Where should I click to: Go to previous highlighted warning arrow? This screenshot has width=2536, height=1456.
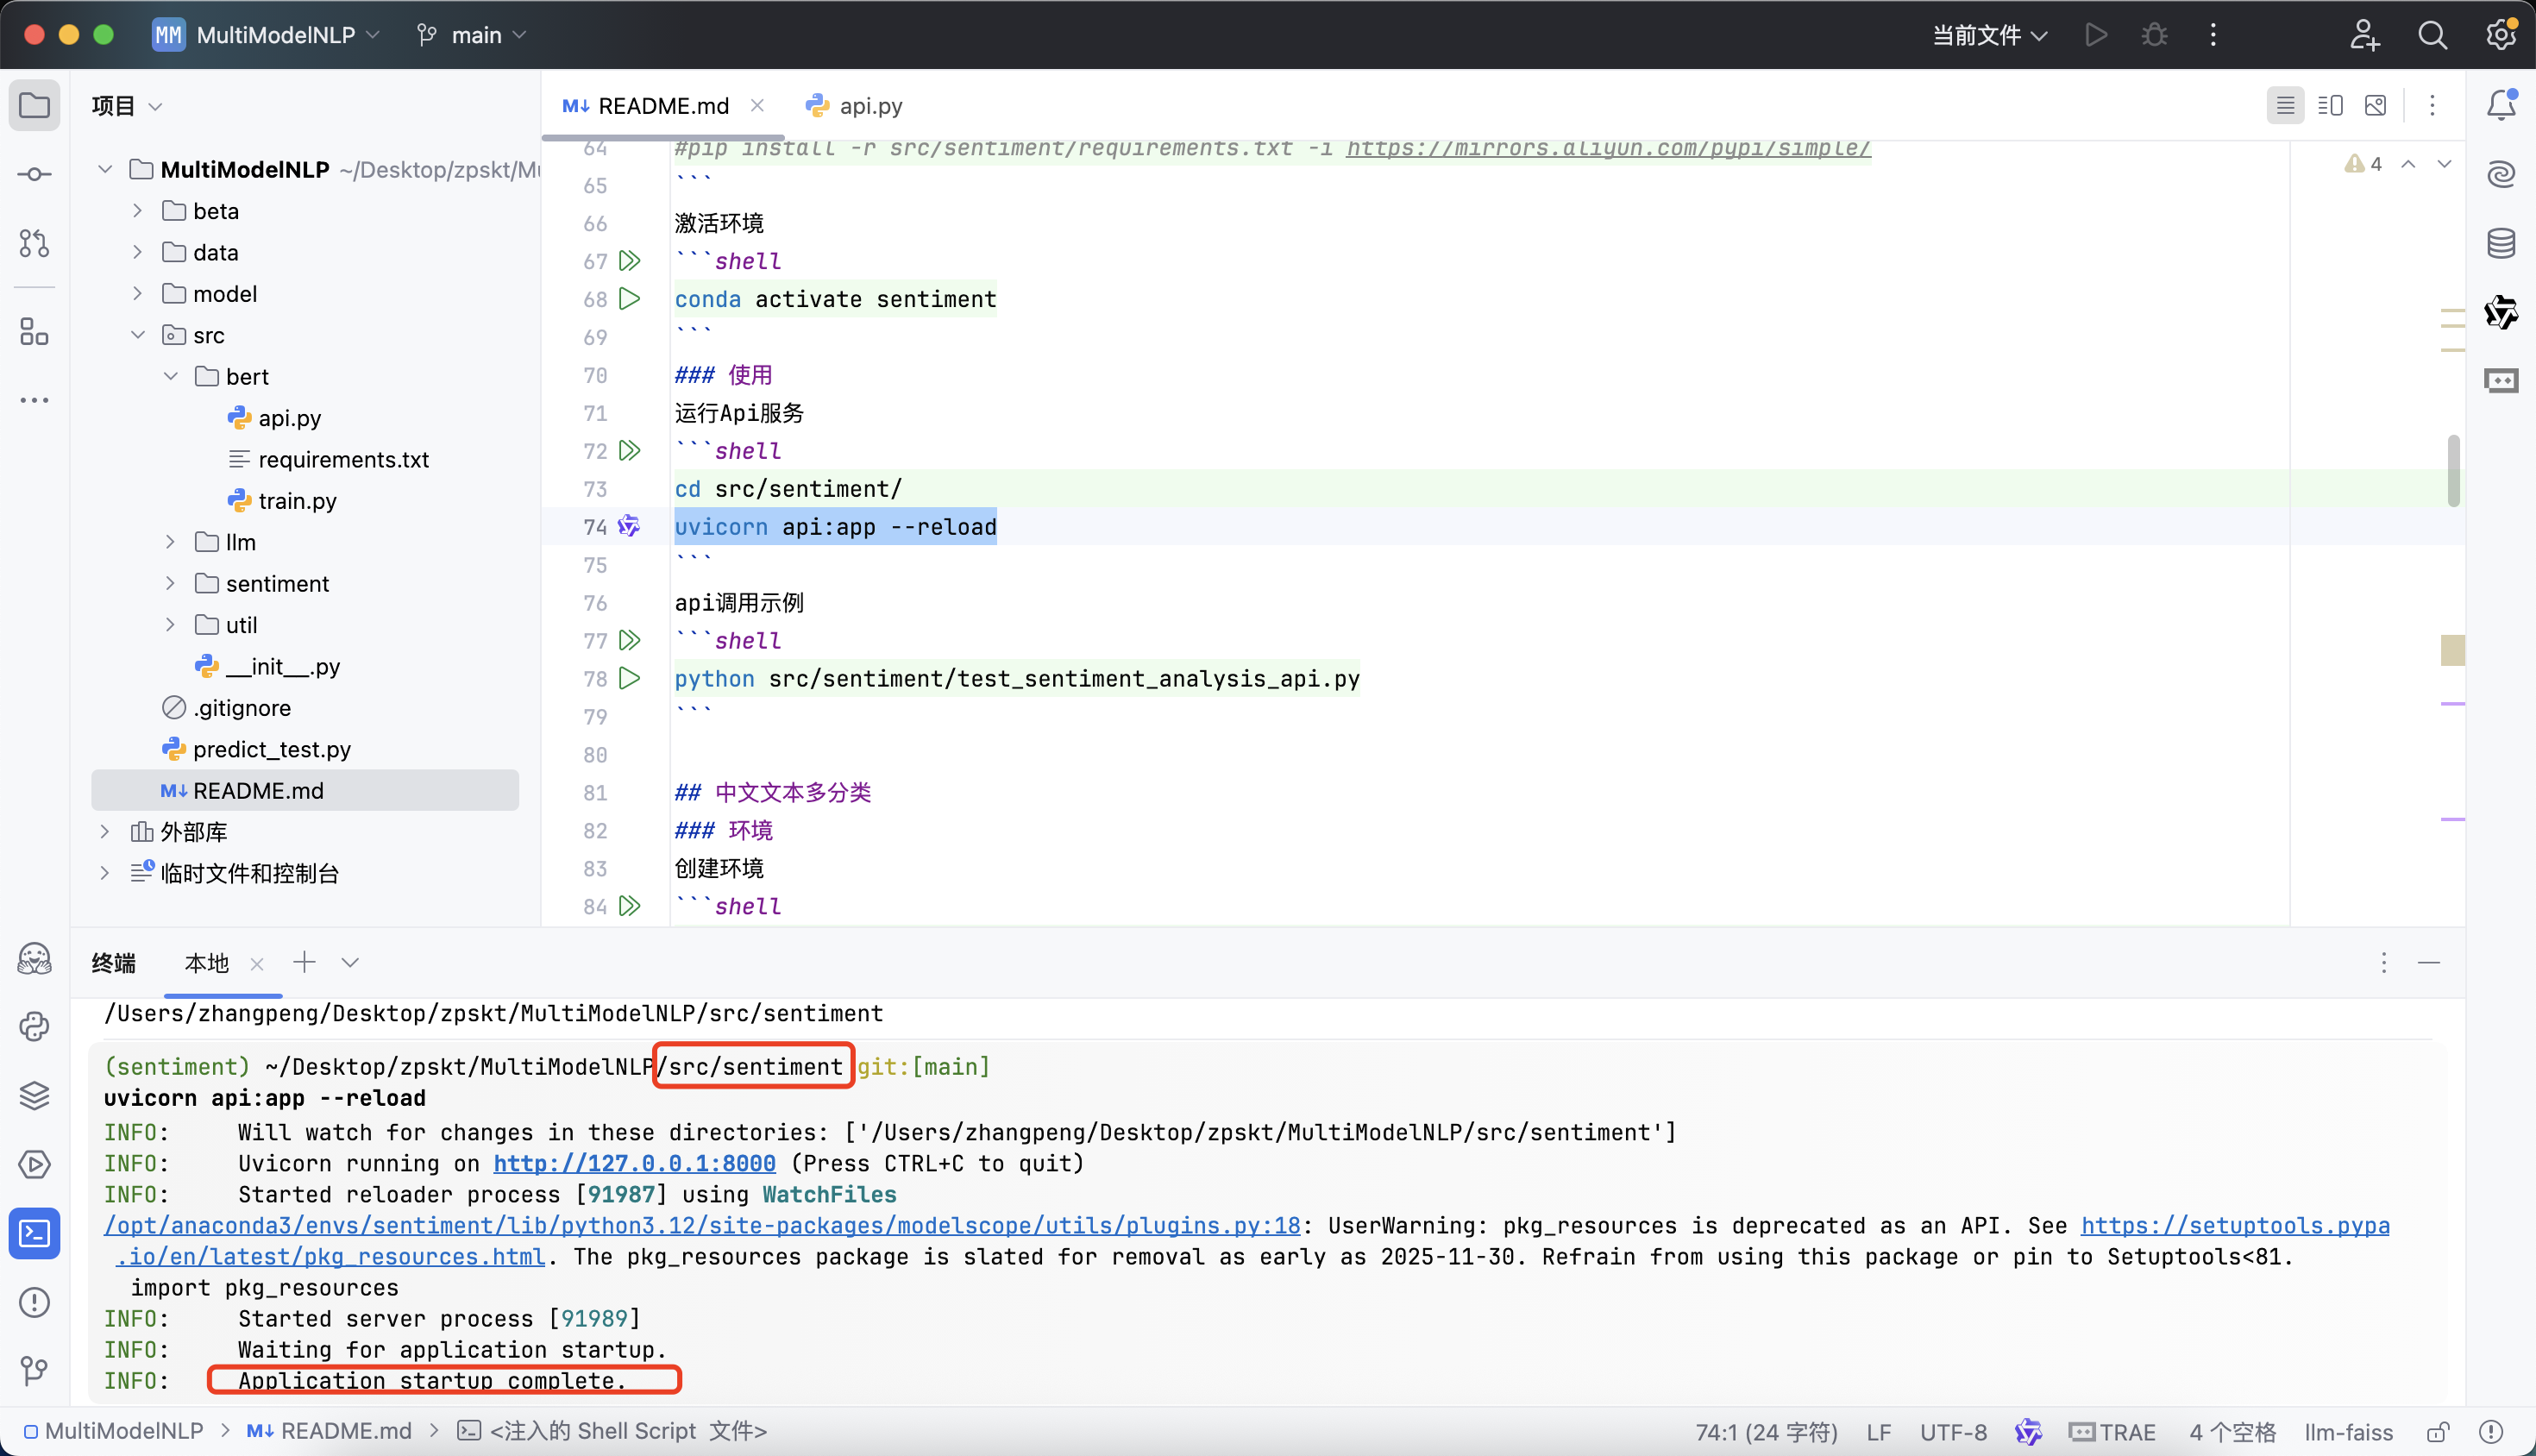pyautogui.click(x=2408, y=163)
